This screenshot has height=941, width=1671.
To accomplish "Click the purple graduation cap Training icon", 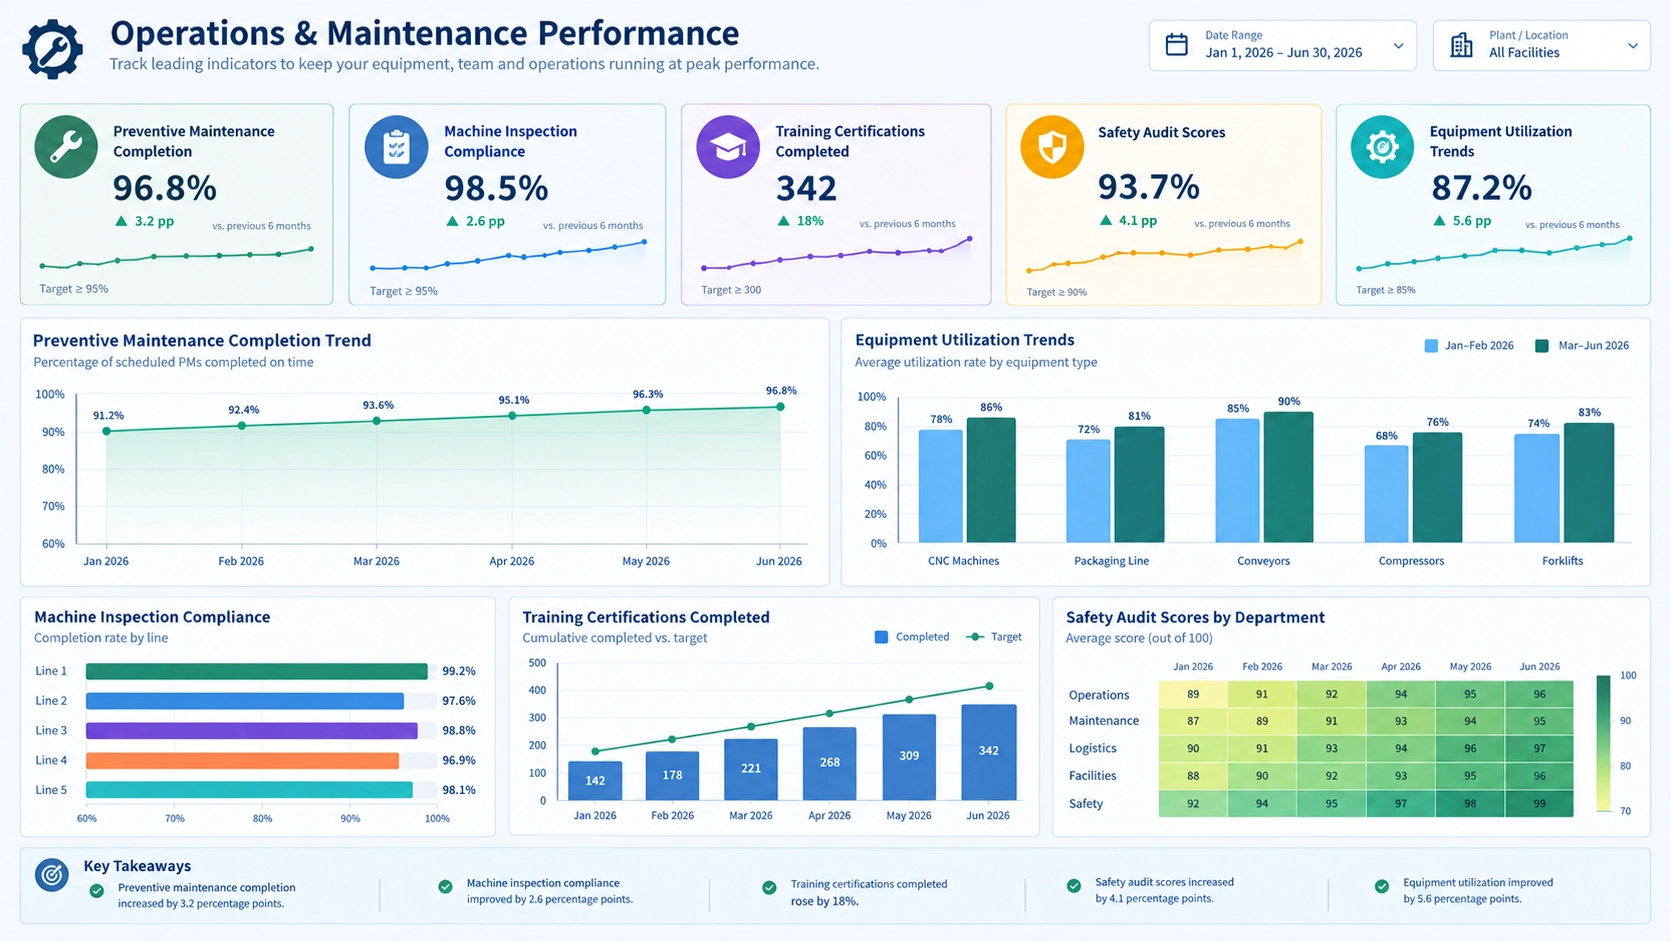I will click(728, 147).
